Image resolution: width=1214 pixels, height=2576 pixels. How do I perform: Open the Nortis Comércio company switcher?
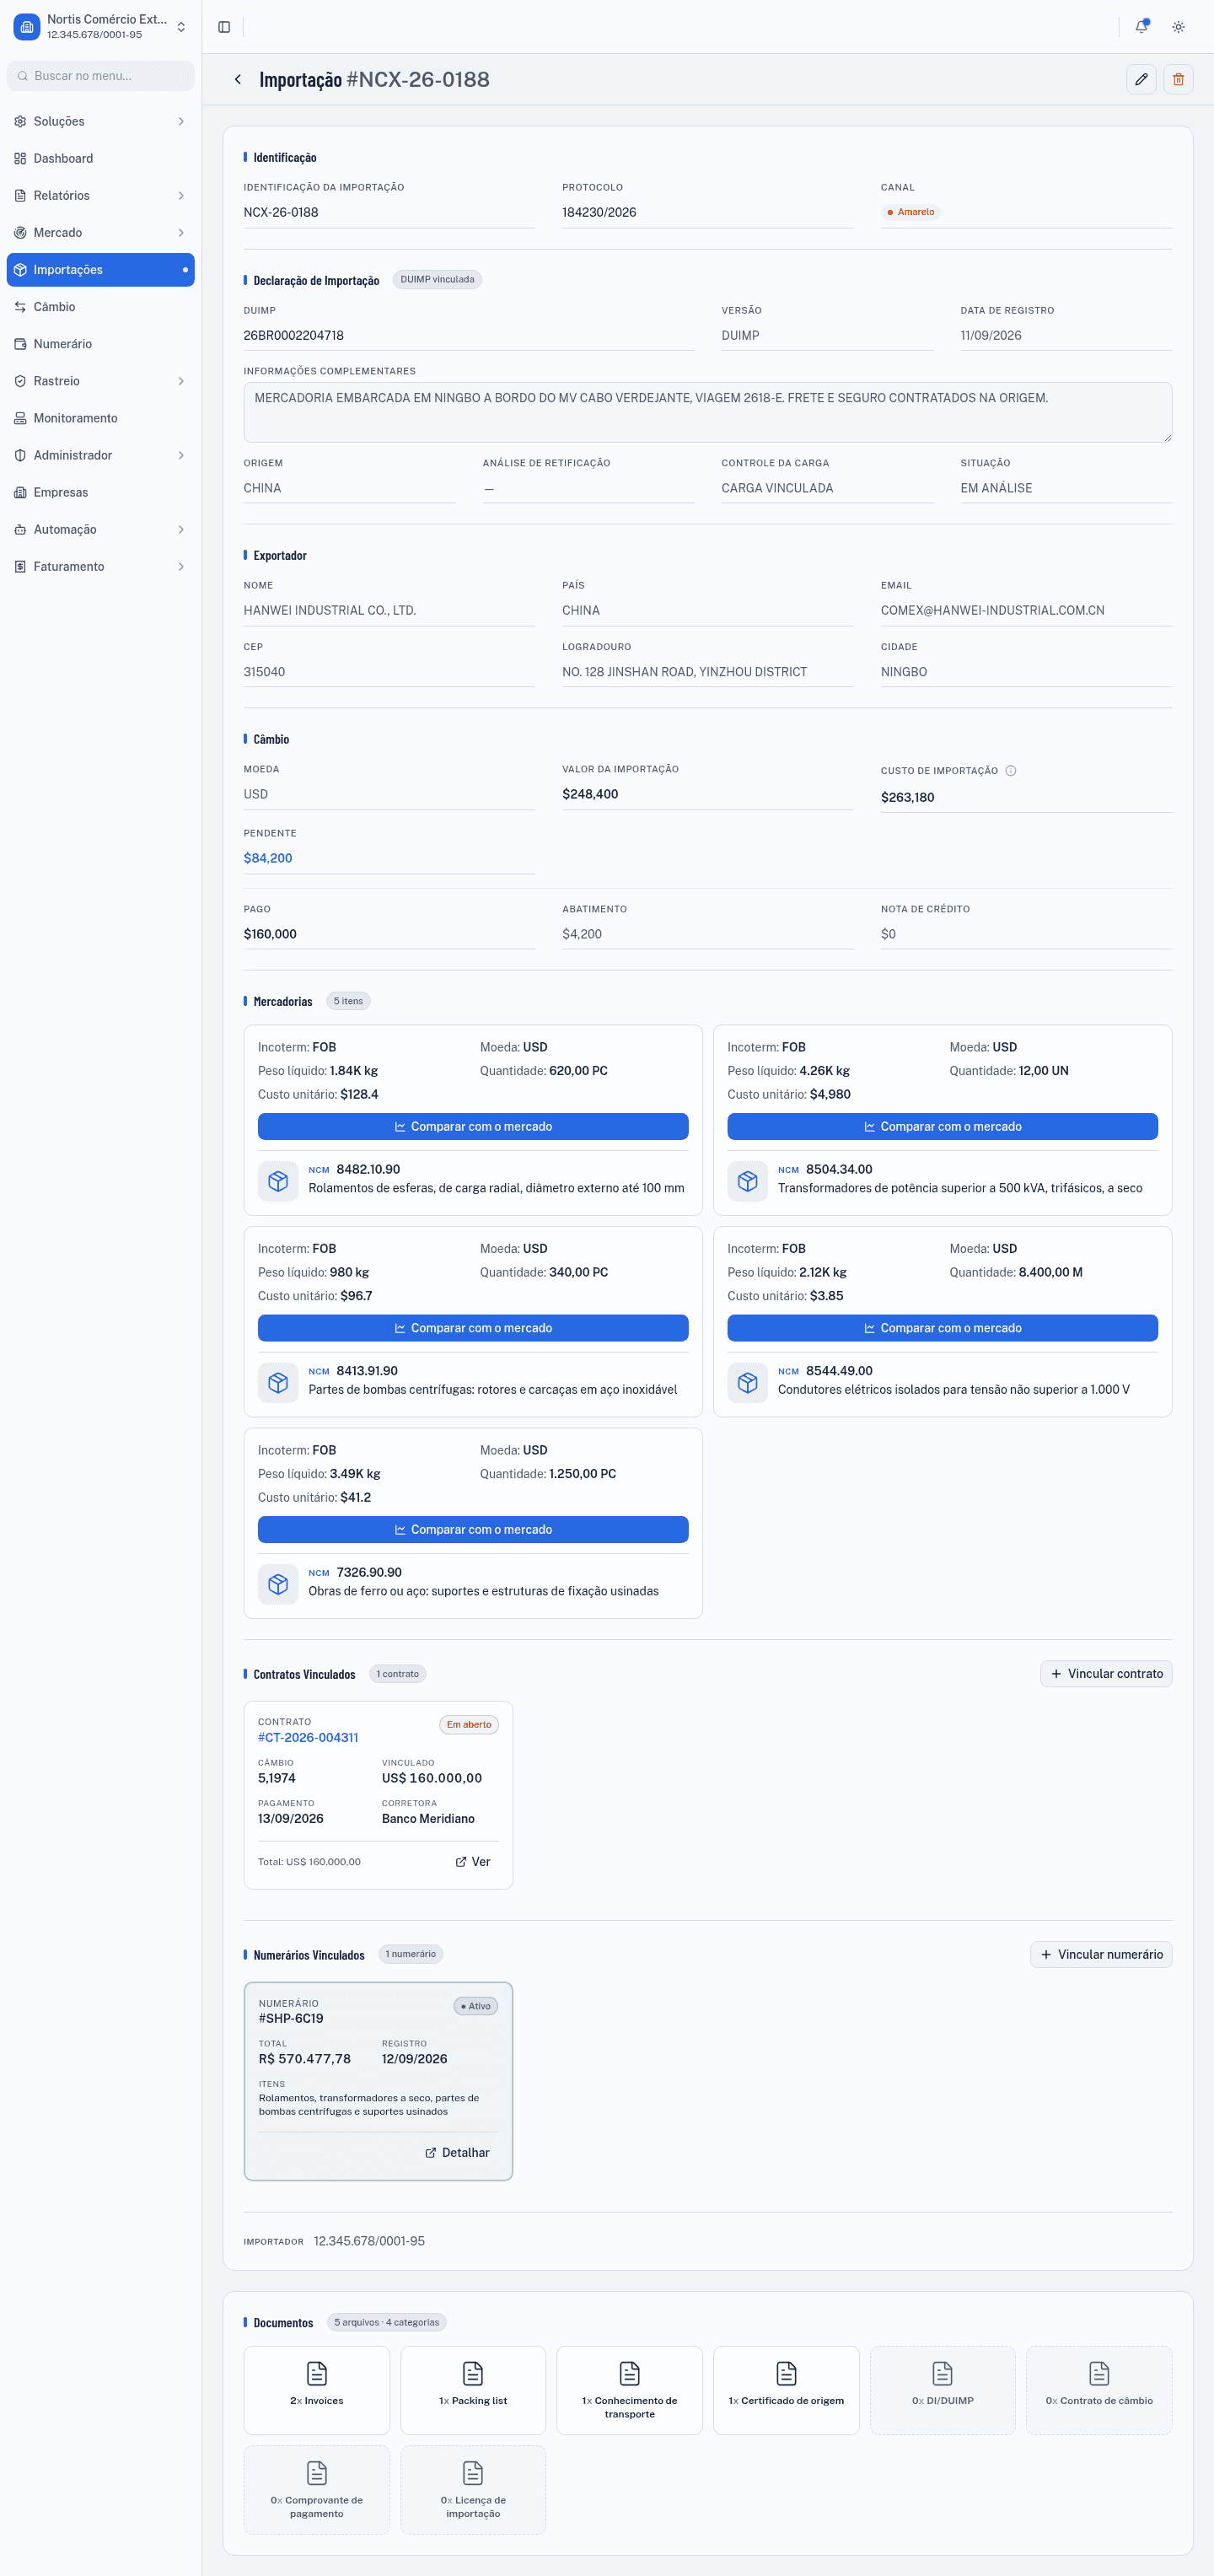(100, 27)
